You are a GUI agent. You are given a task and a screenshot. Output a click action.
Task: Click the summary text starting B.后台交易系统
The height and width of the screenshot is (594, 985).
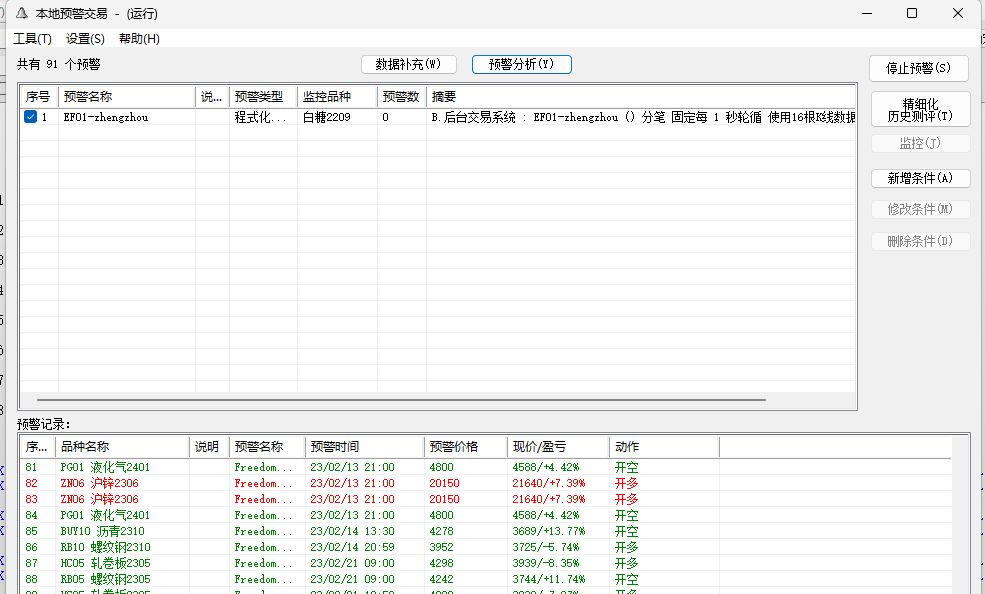(643, 117)
